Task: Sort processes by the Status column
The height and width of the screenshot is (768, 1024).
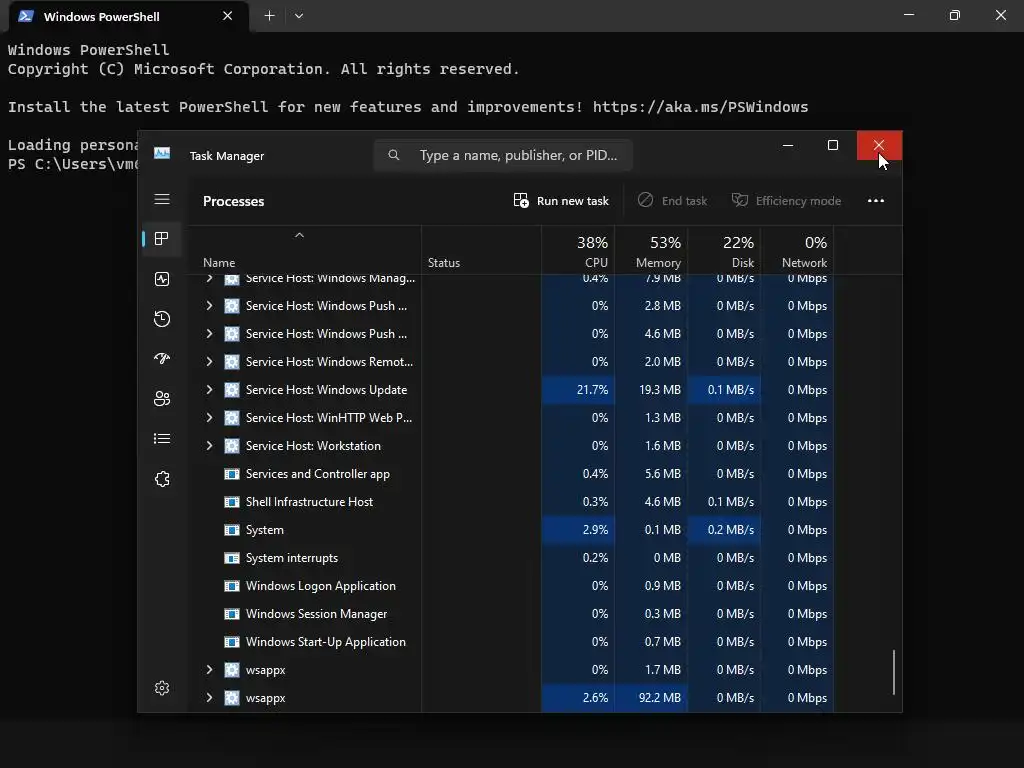Action: (x=481, y=250)
